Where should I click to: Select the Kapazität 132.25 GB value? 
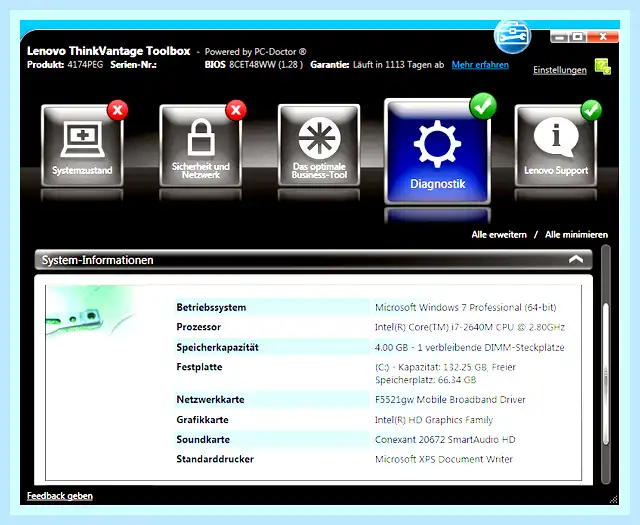tap(445, 374)
